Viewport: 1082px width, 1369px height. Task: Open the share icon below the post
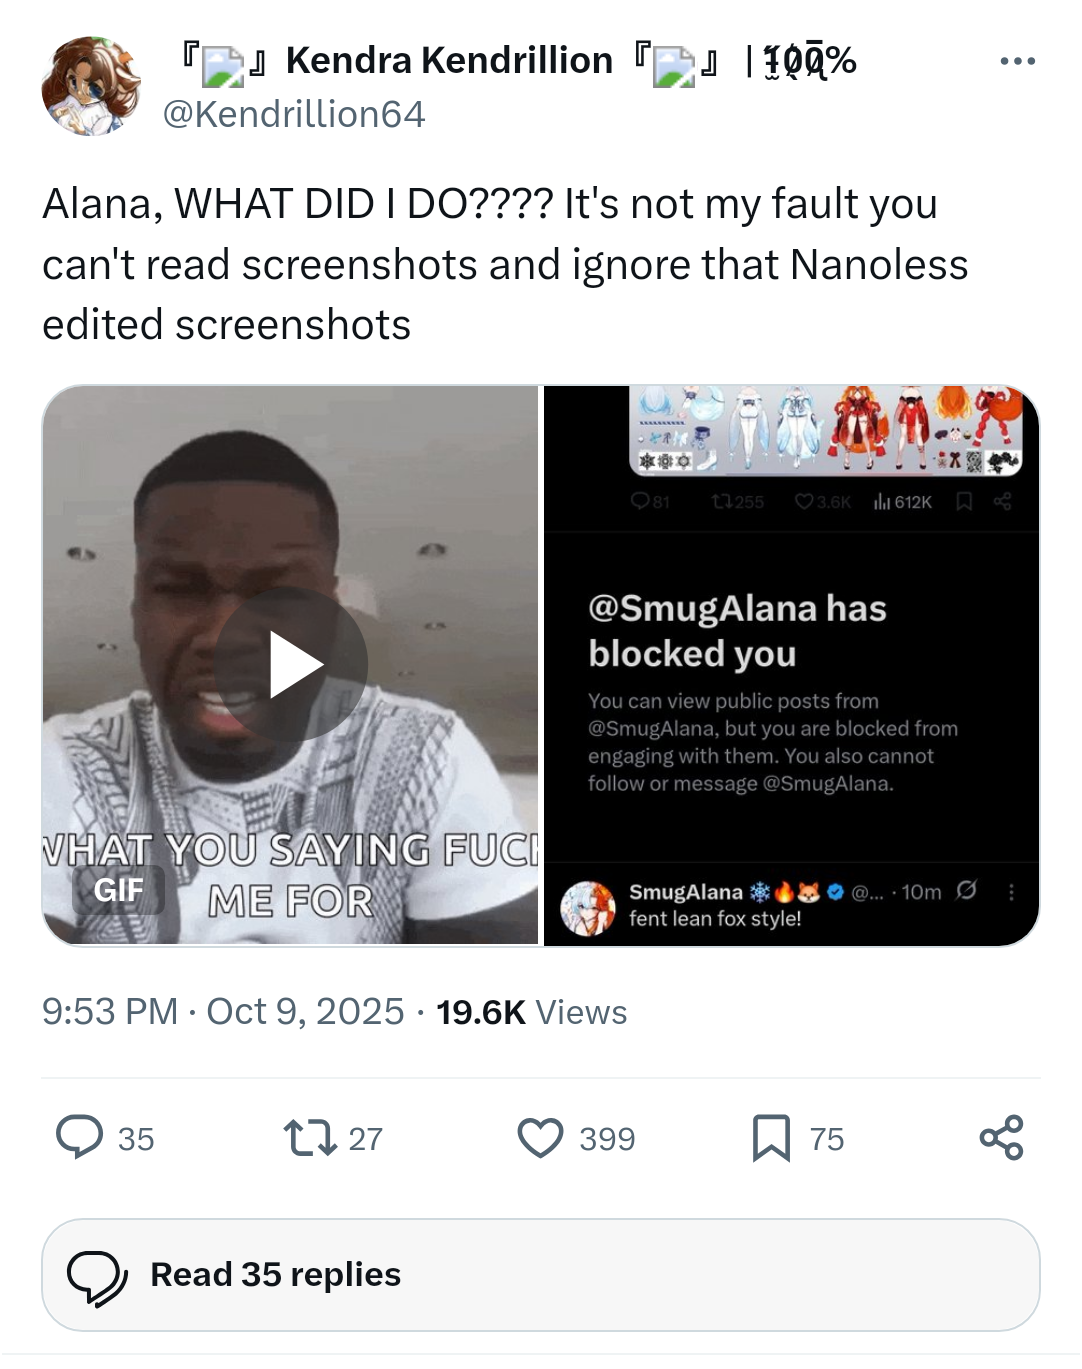tap(1001, 1138)
